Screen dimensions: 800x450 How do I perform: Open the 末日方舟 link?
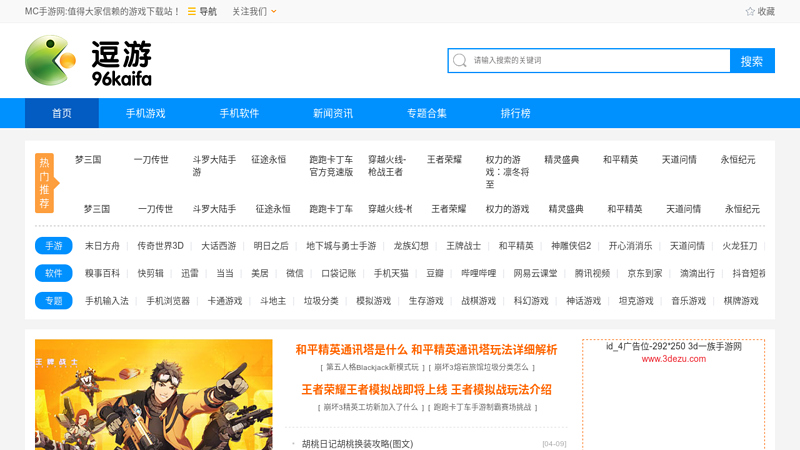102,246
